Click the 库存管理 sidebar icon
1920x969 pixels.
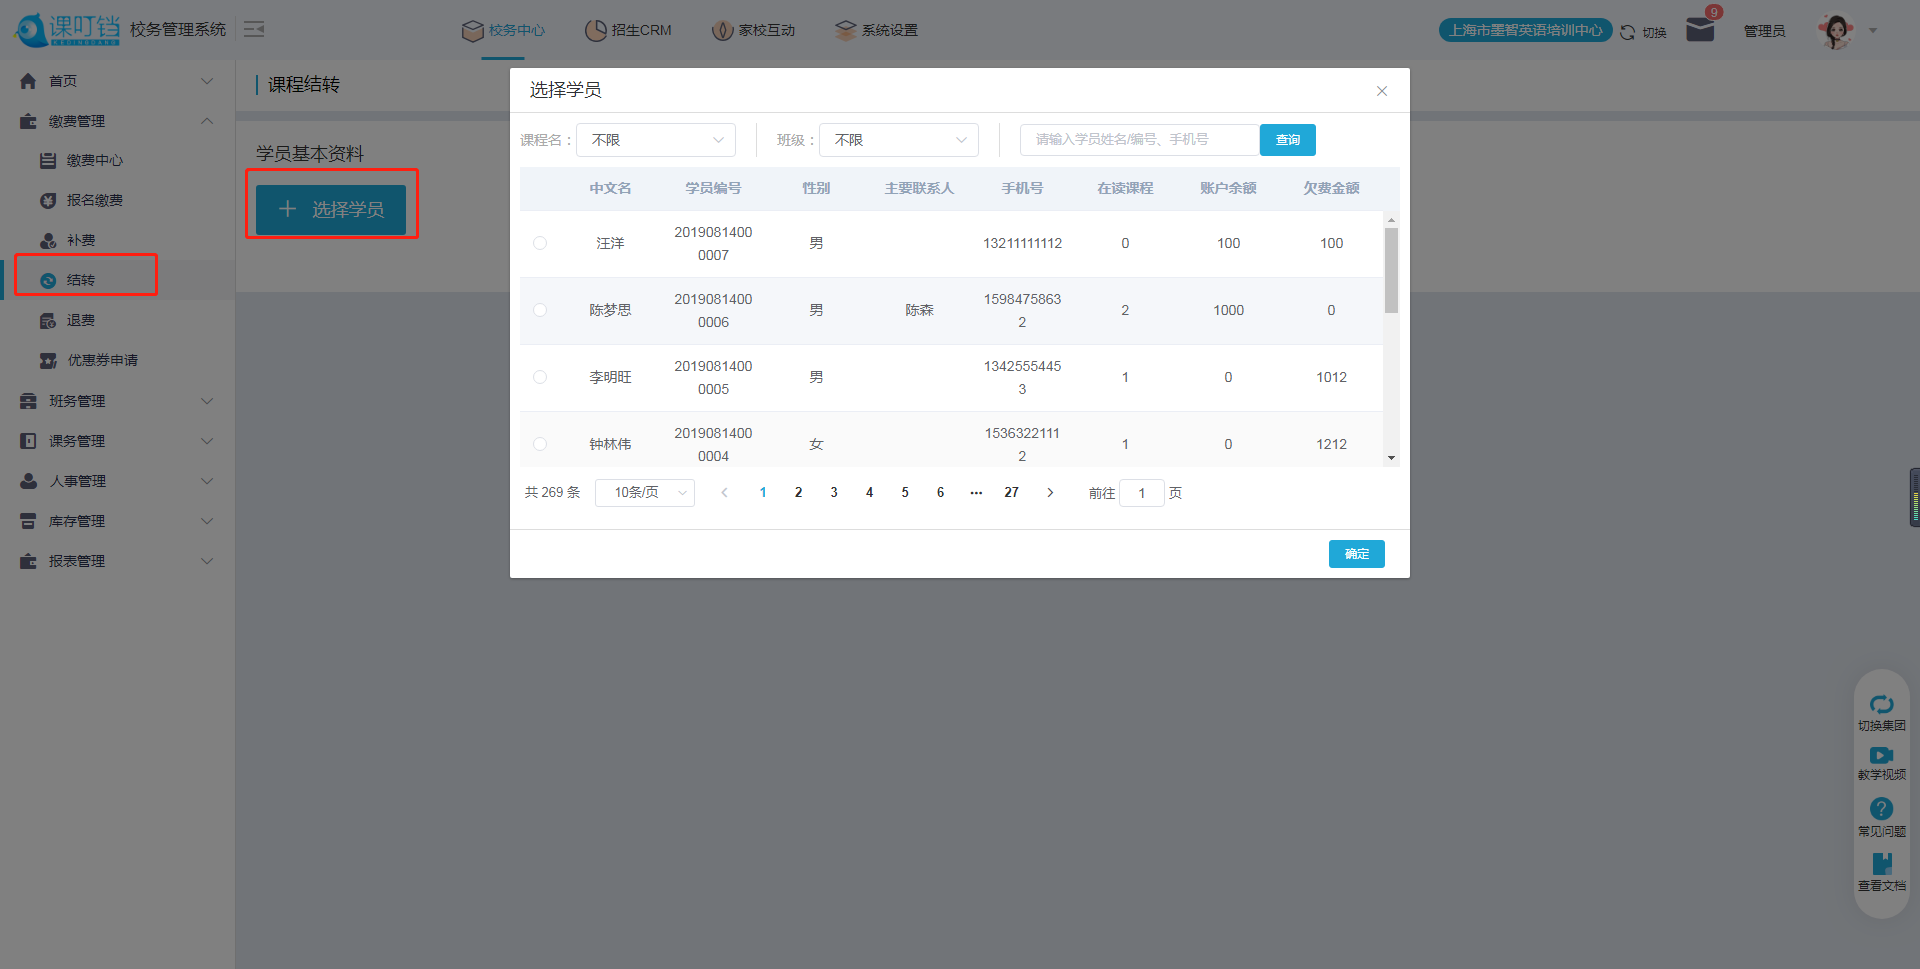28,521
